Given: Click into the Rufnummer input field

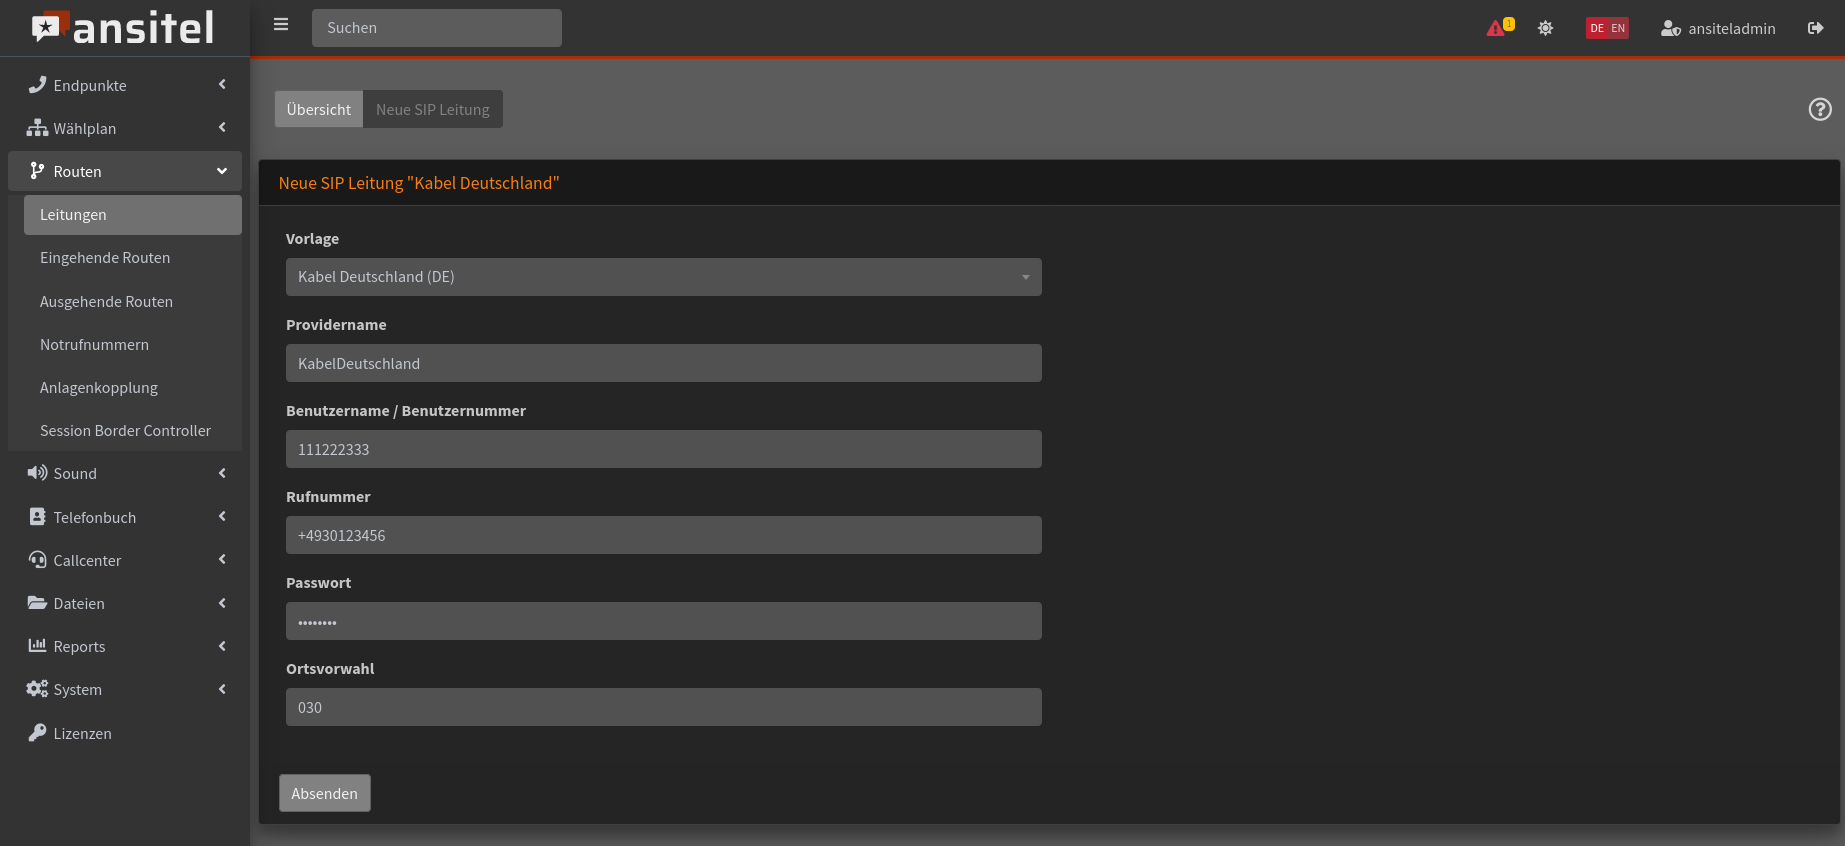Looking at the screenshot, I should pyautogui.click(x=663, y=535).
